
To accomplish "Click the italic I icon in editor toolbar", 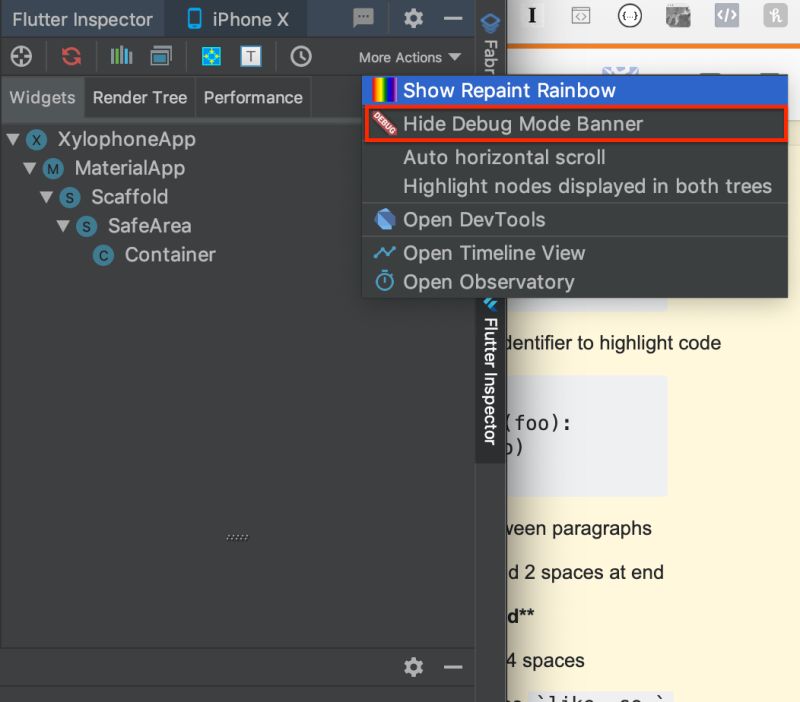I will 532,16.
